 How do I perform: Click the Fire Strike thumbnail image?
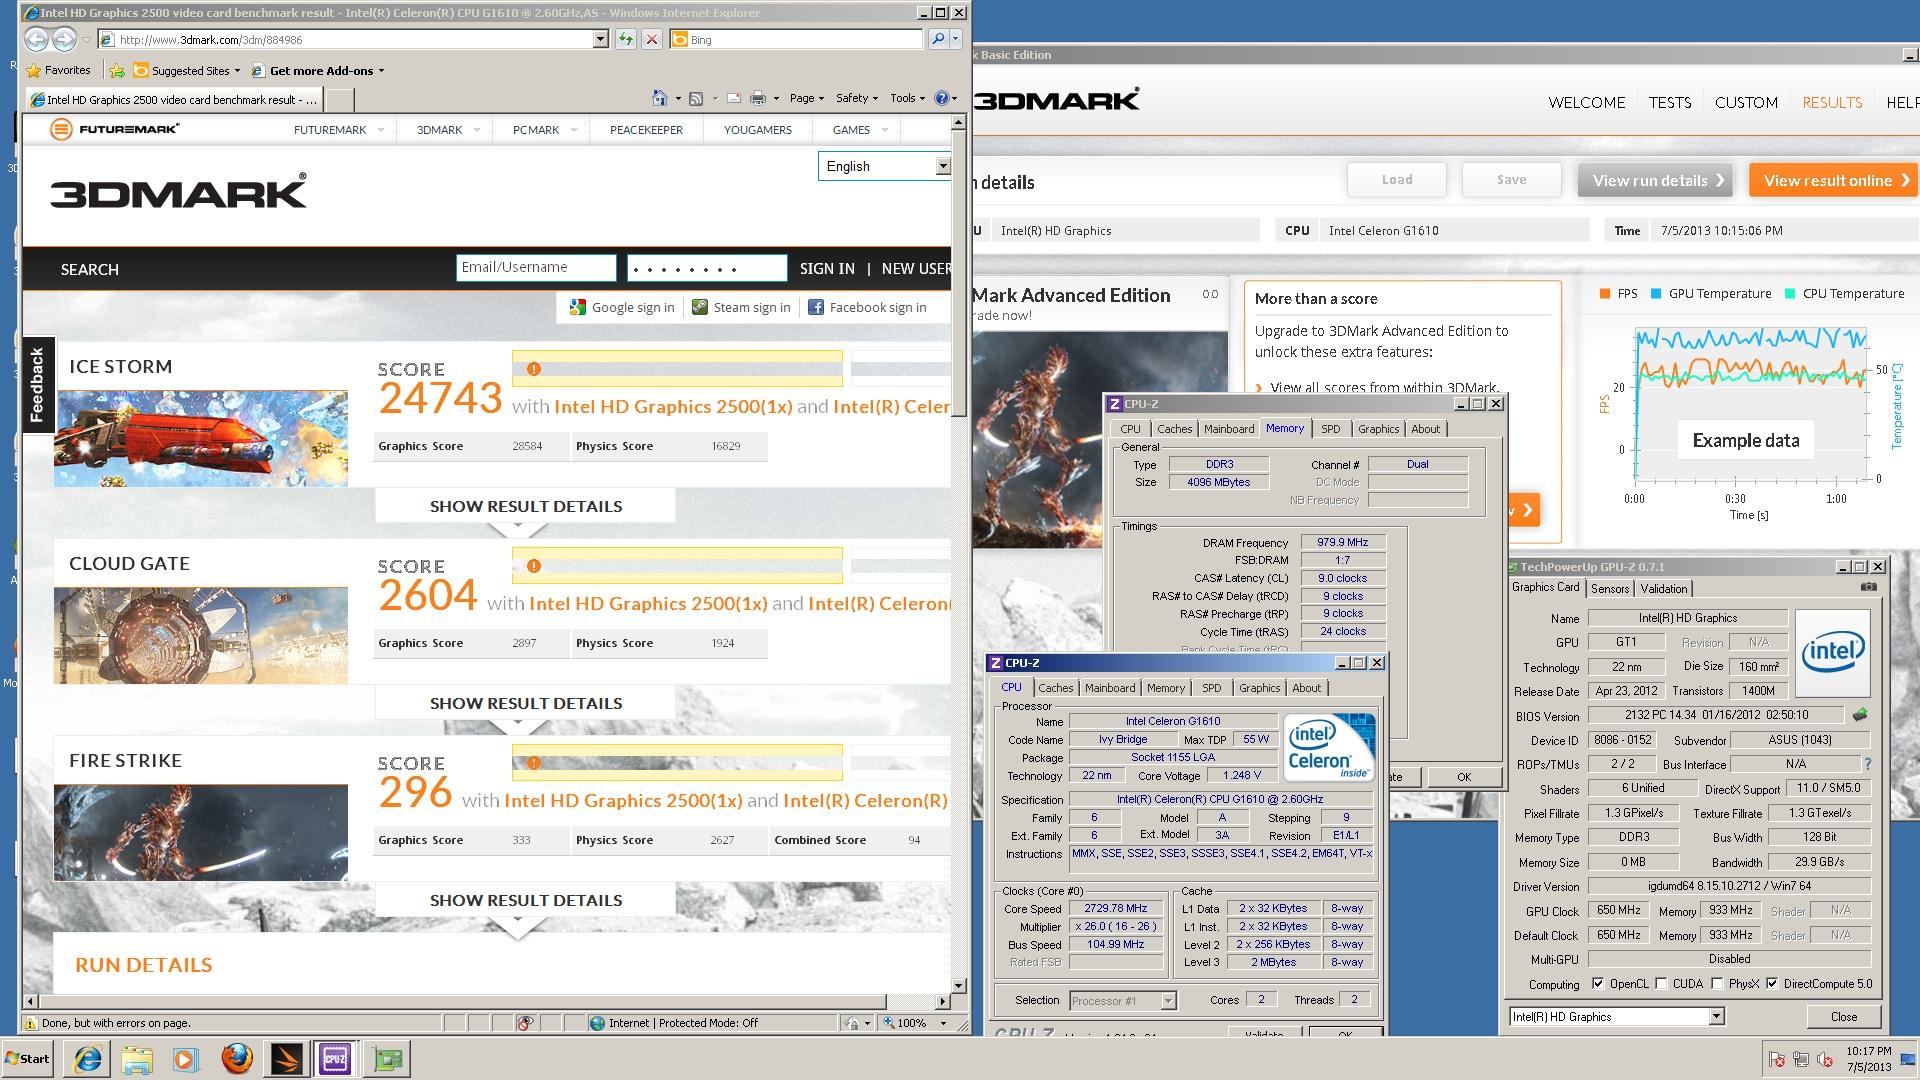point(201,833)
